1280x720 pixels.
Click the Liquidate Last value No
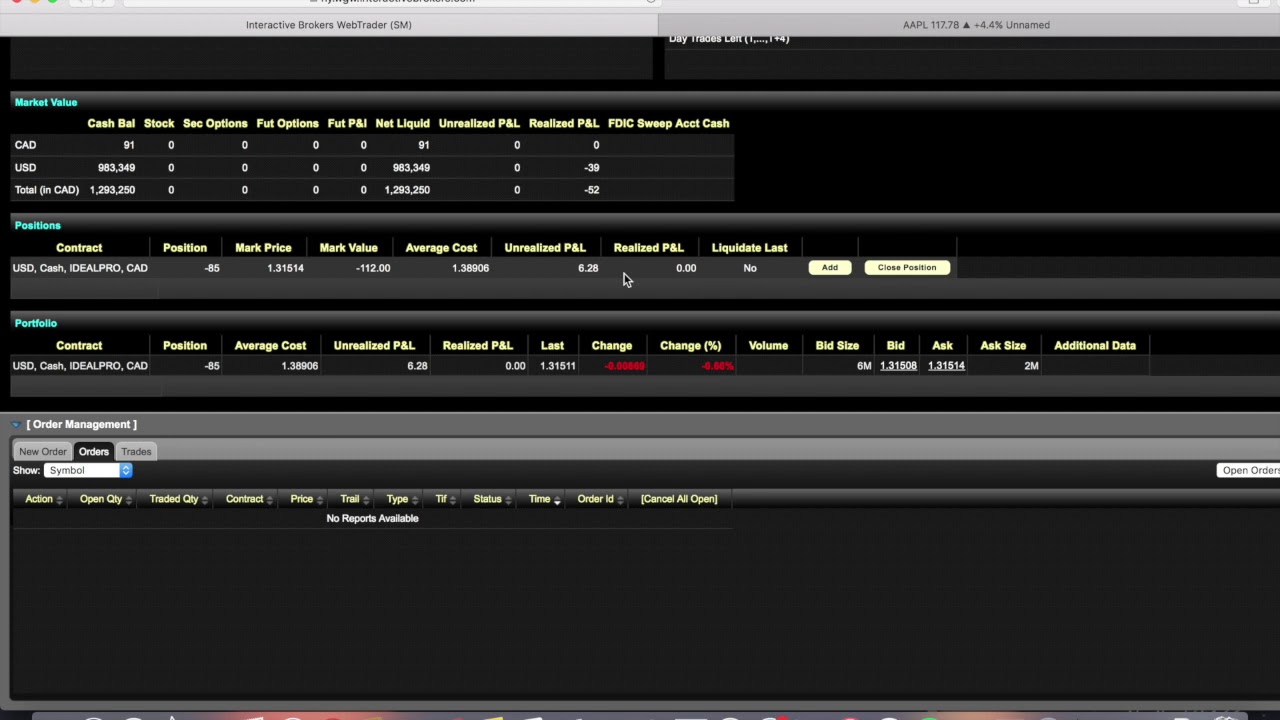[x=750, y=268]
